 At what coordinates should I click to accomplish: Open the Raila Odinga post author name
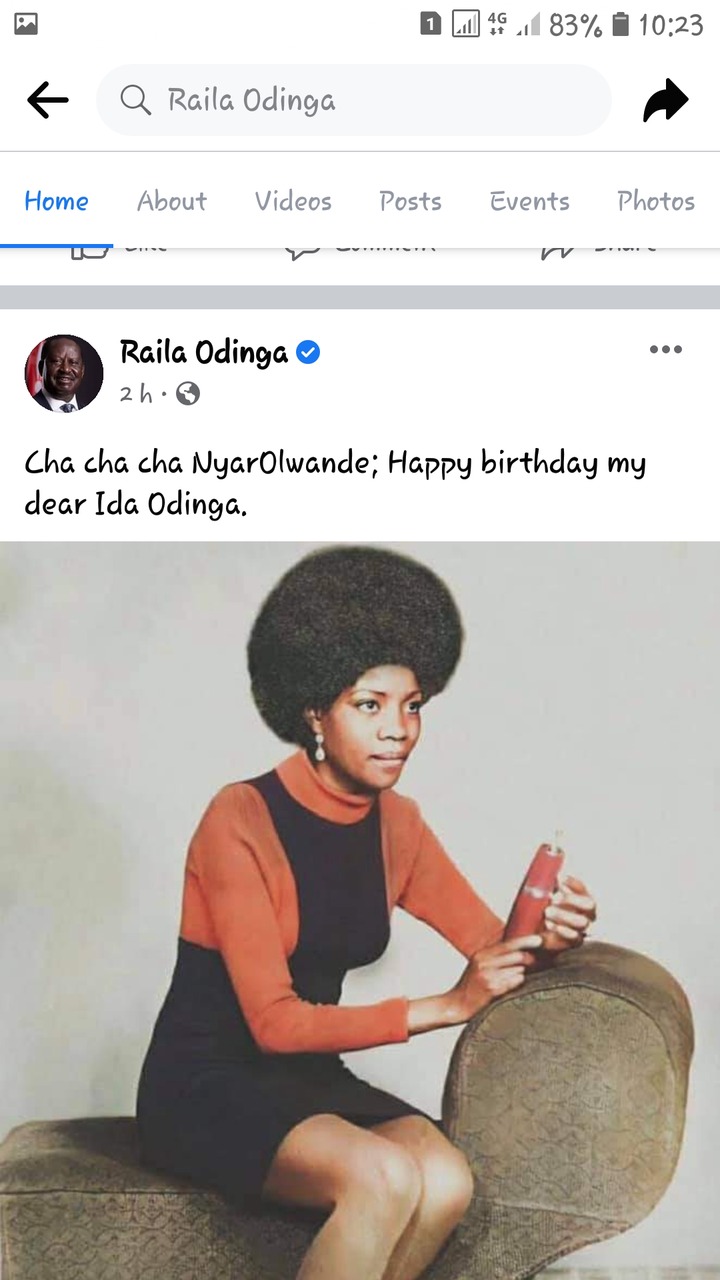pos(204,352)
